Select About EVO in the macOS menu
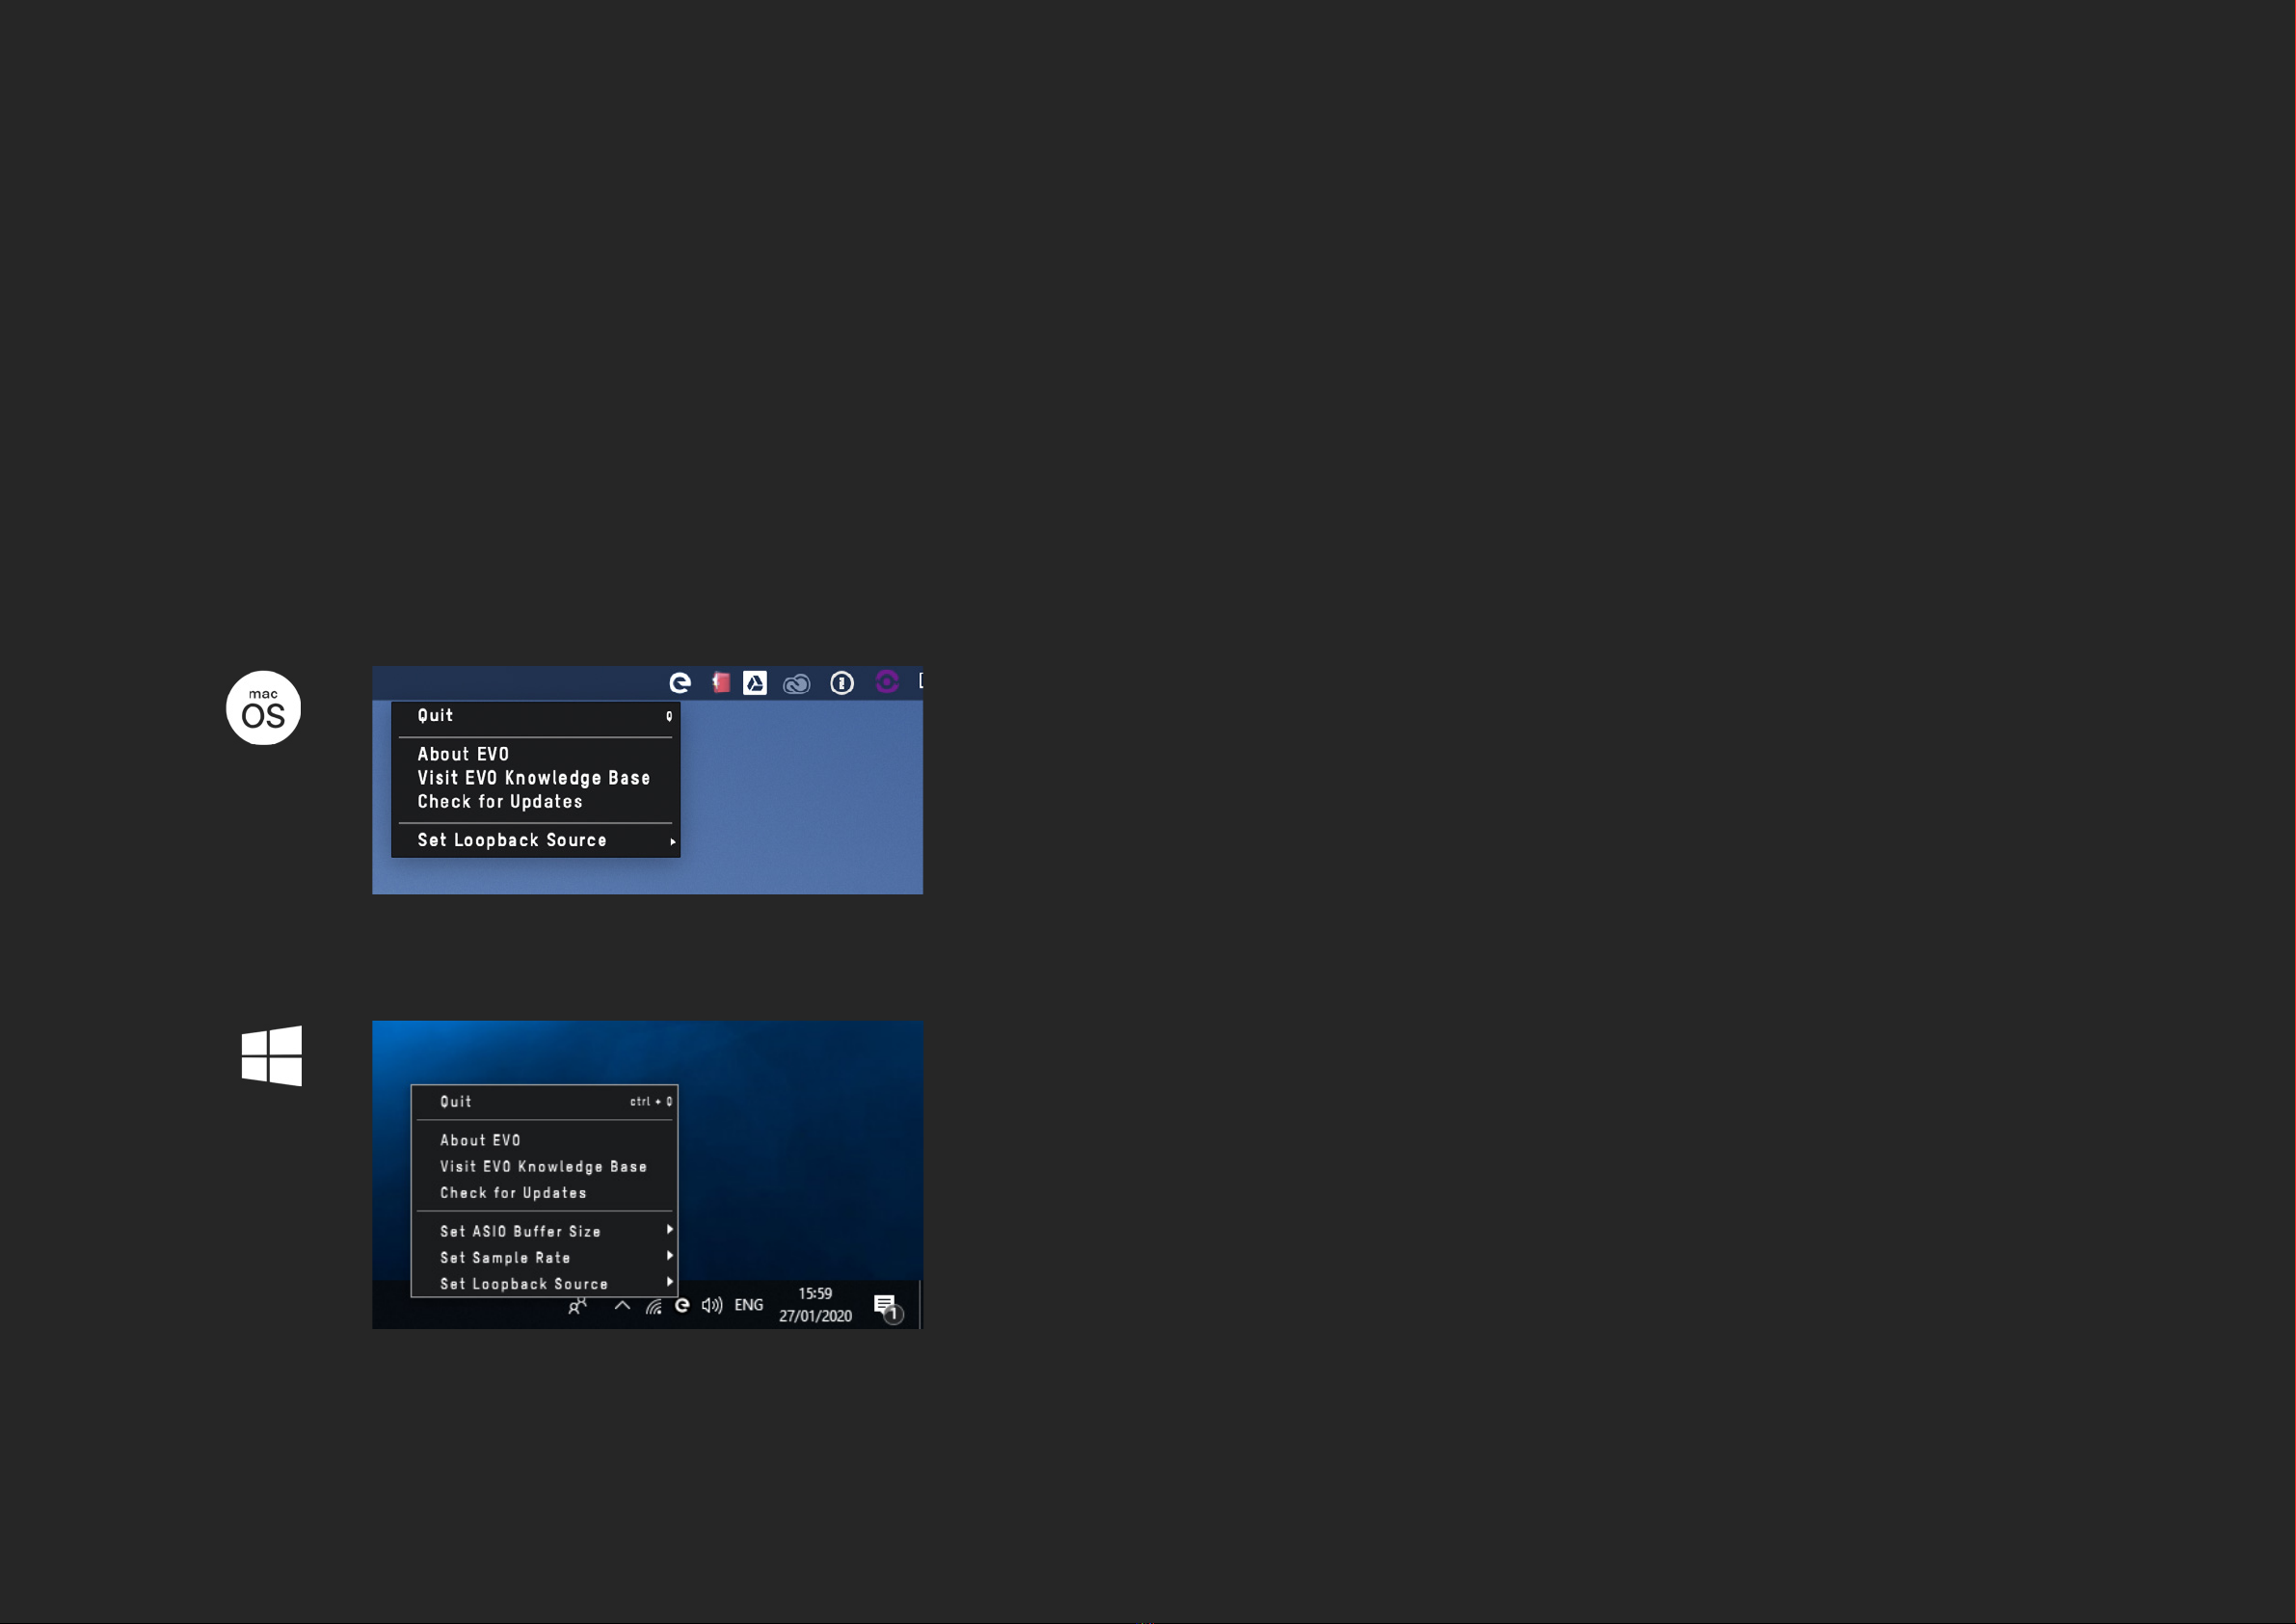This screenshot has height=1624, width=2296. (536, 754)
